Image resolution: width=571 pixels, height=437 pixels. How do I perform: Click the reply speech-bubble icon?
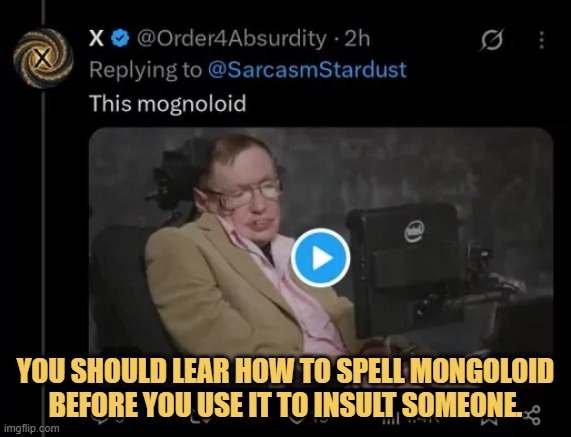pyautogui.click(x=99, y=419)
